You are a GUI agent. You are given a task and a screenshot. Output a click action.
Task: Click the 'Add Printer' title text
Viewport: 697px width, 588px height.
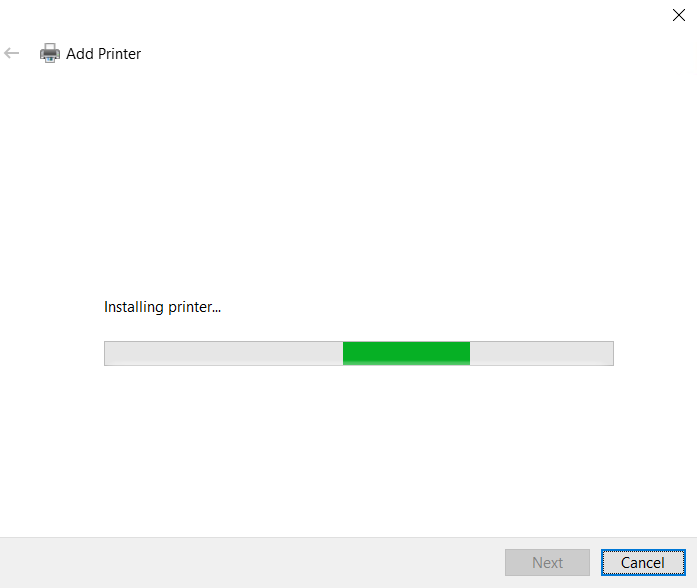tap(104, 54)
